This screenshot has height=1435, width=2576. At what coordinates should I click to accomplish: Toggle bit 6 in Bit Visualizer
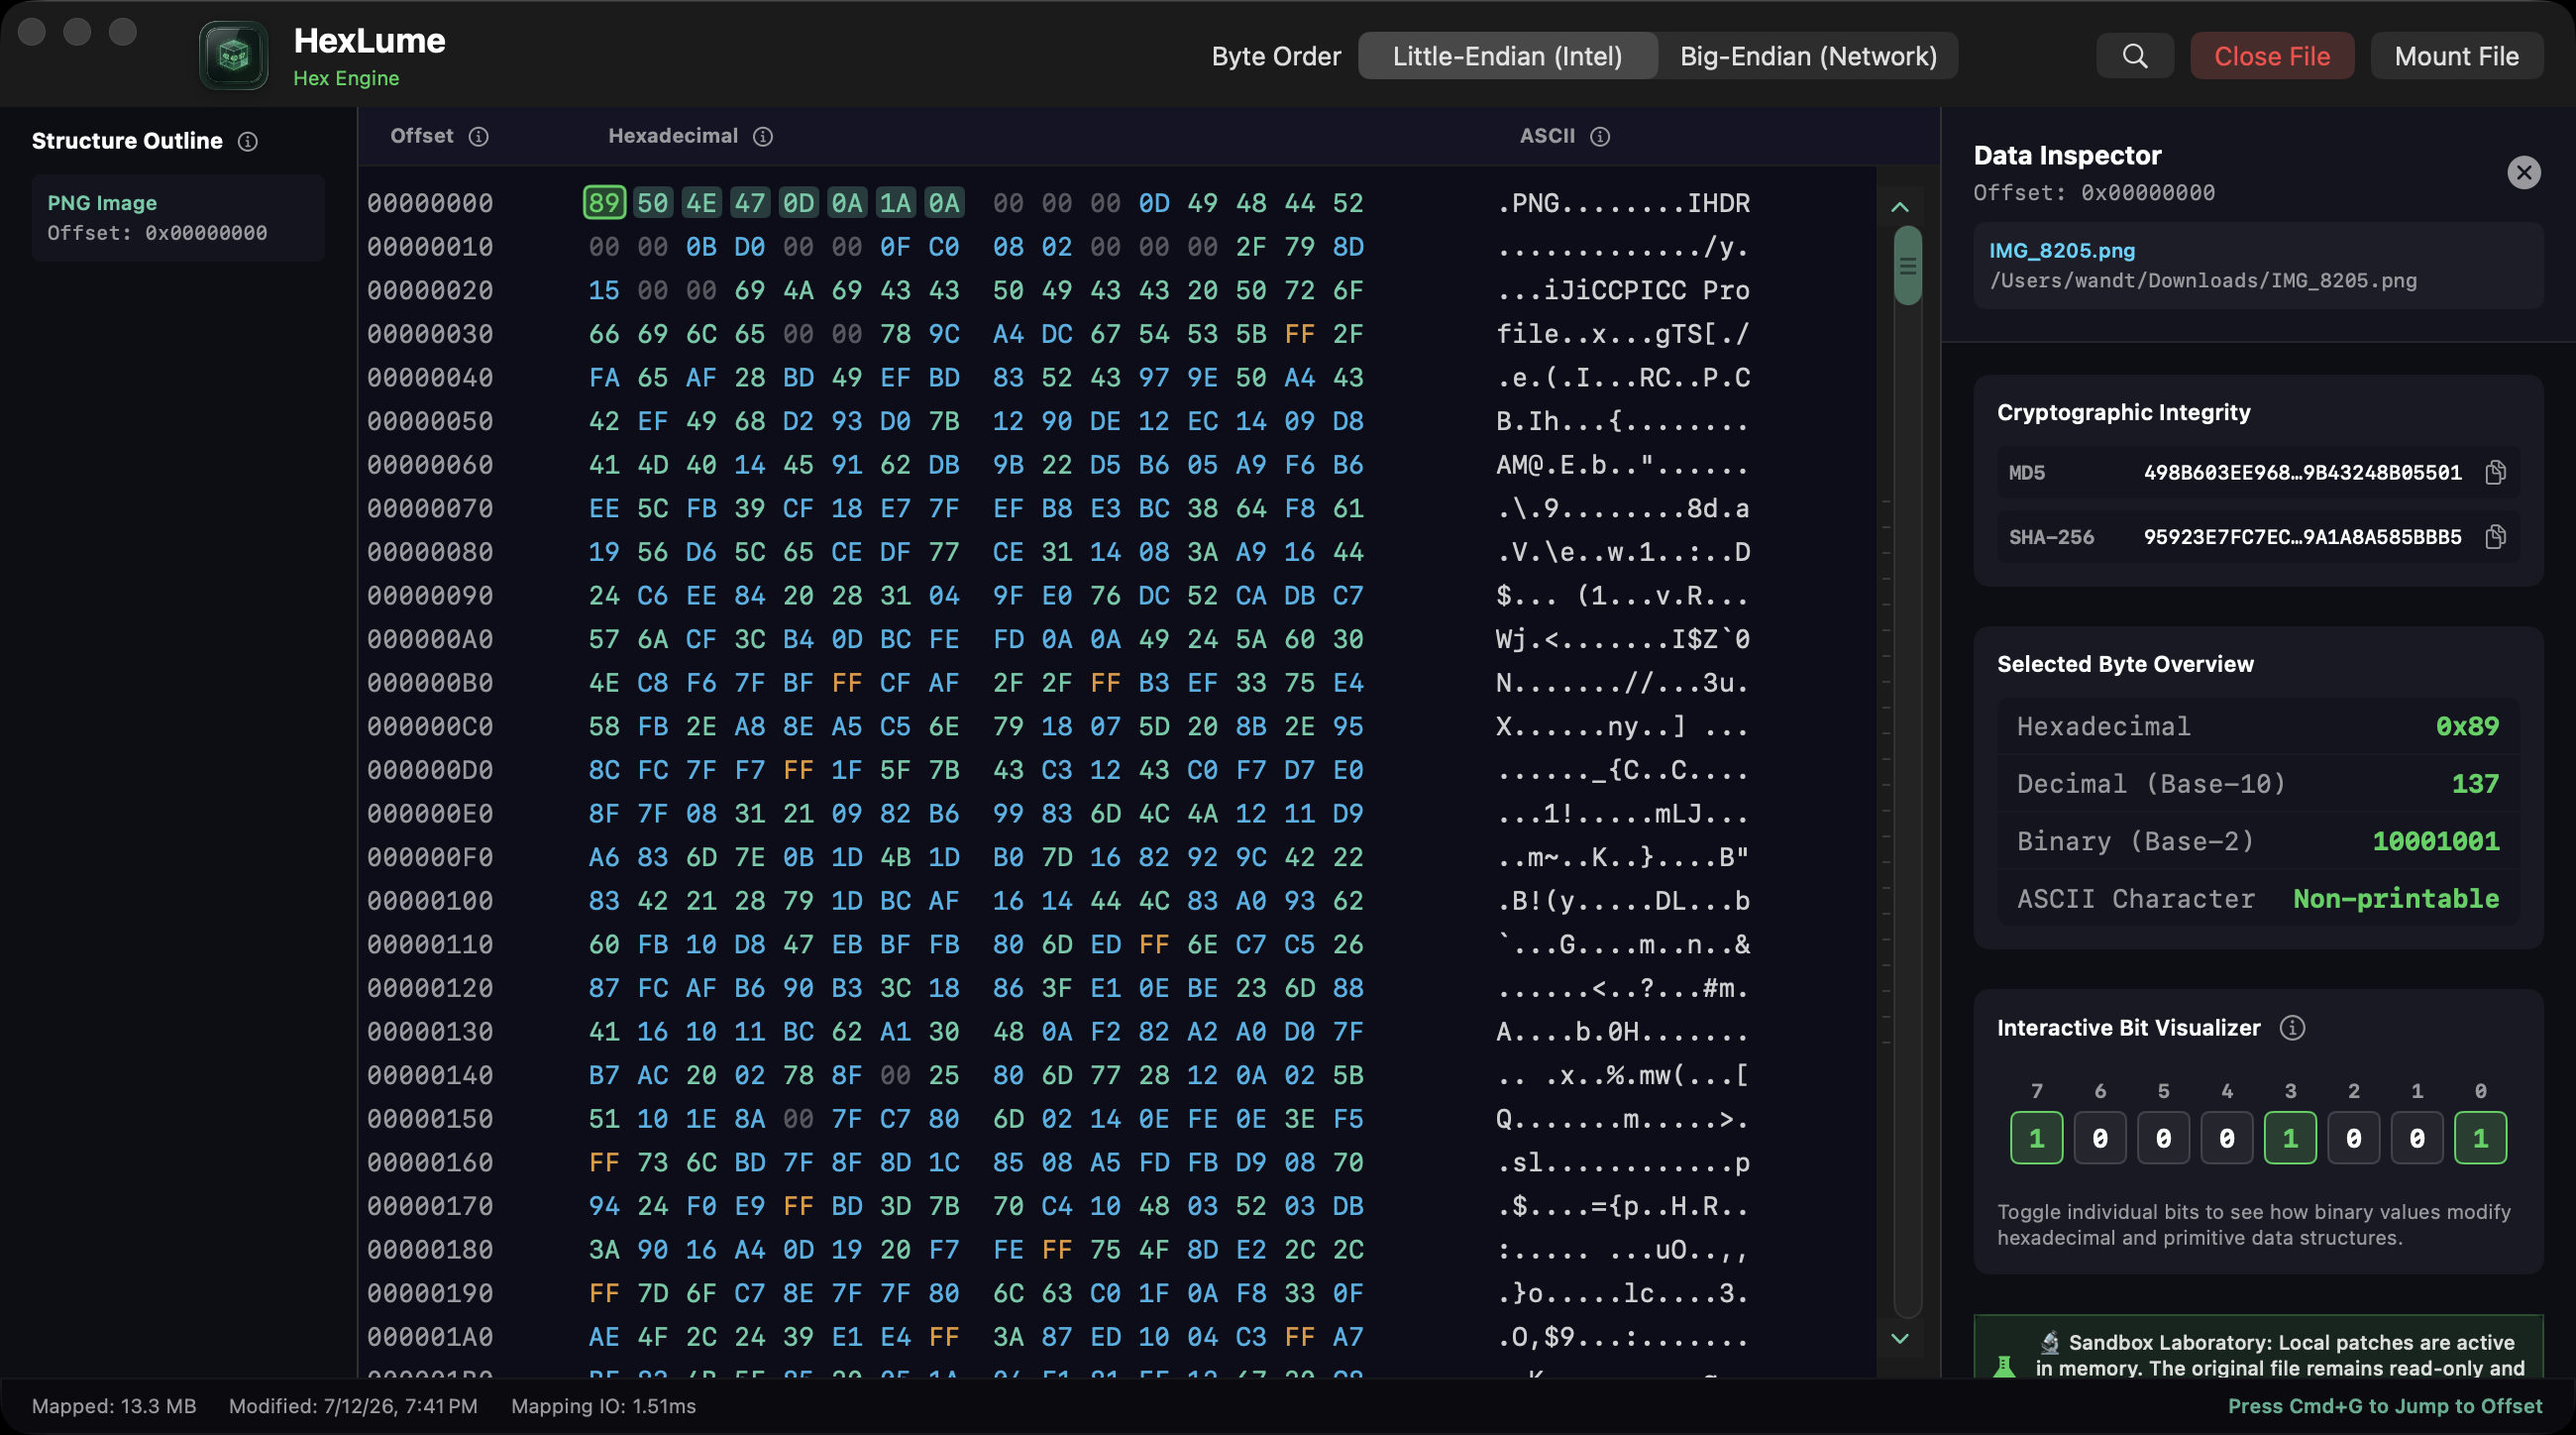coord(2100,1138)
